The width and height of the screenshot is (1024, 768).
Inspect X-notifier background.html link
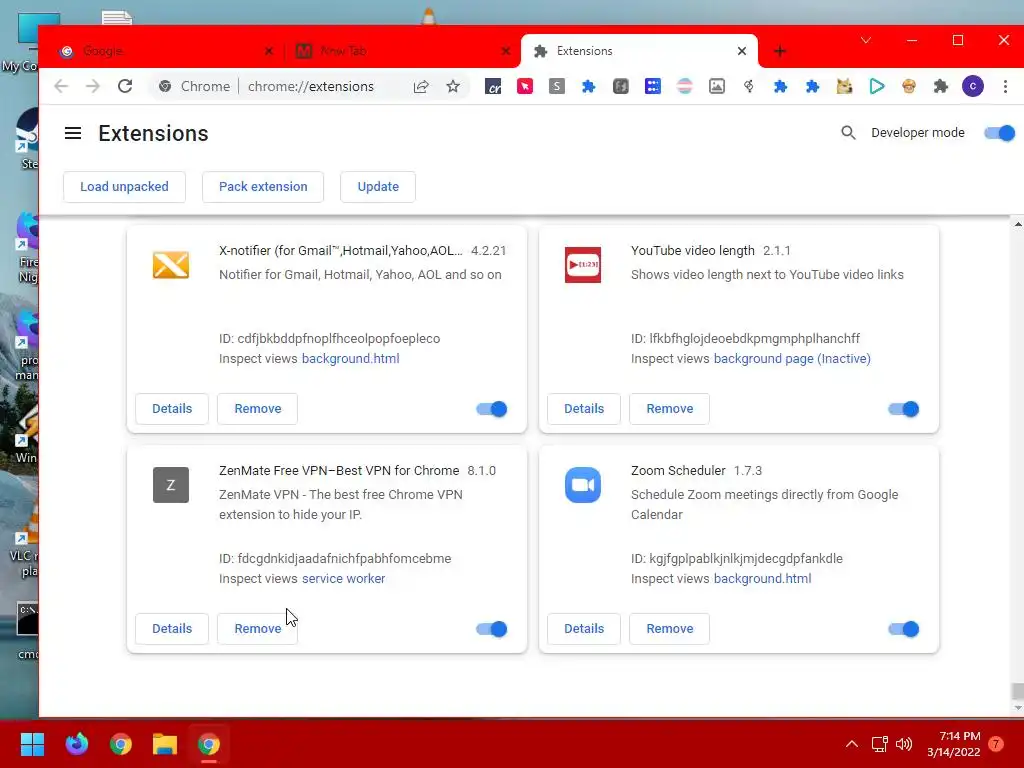[351, 359]
